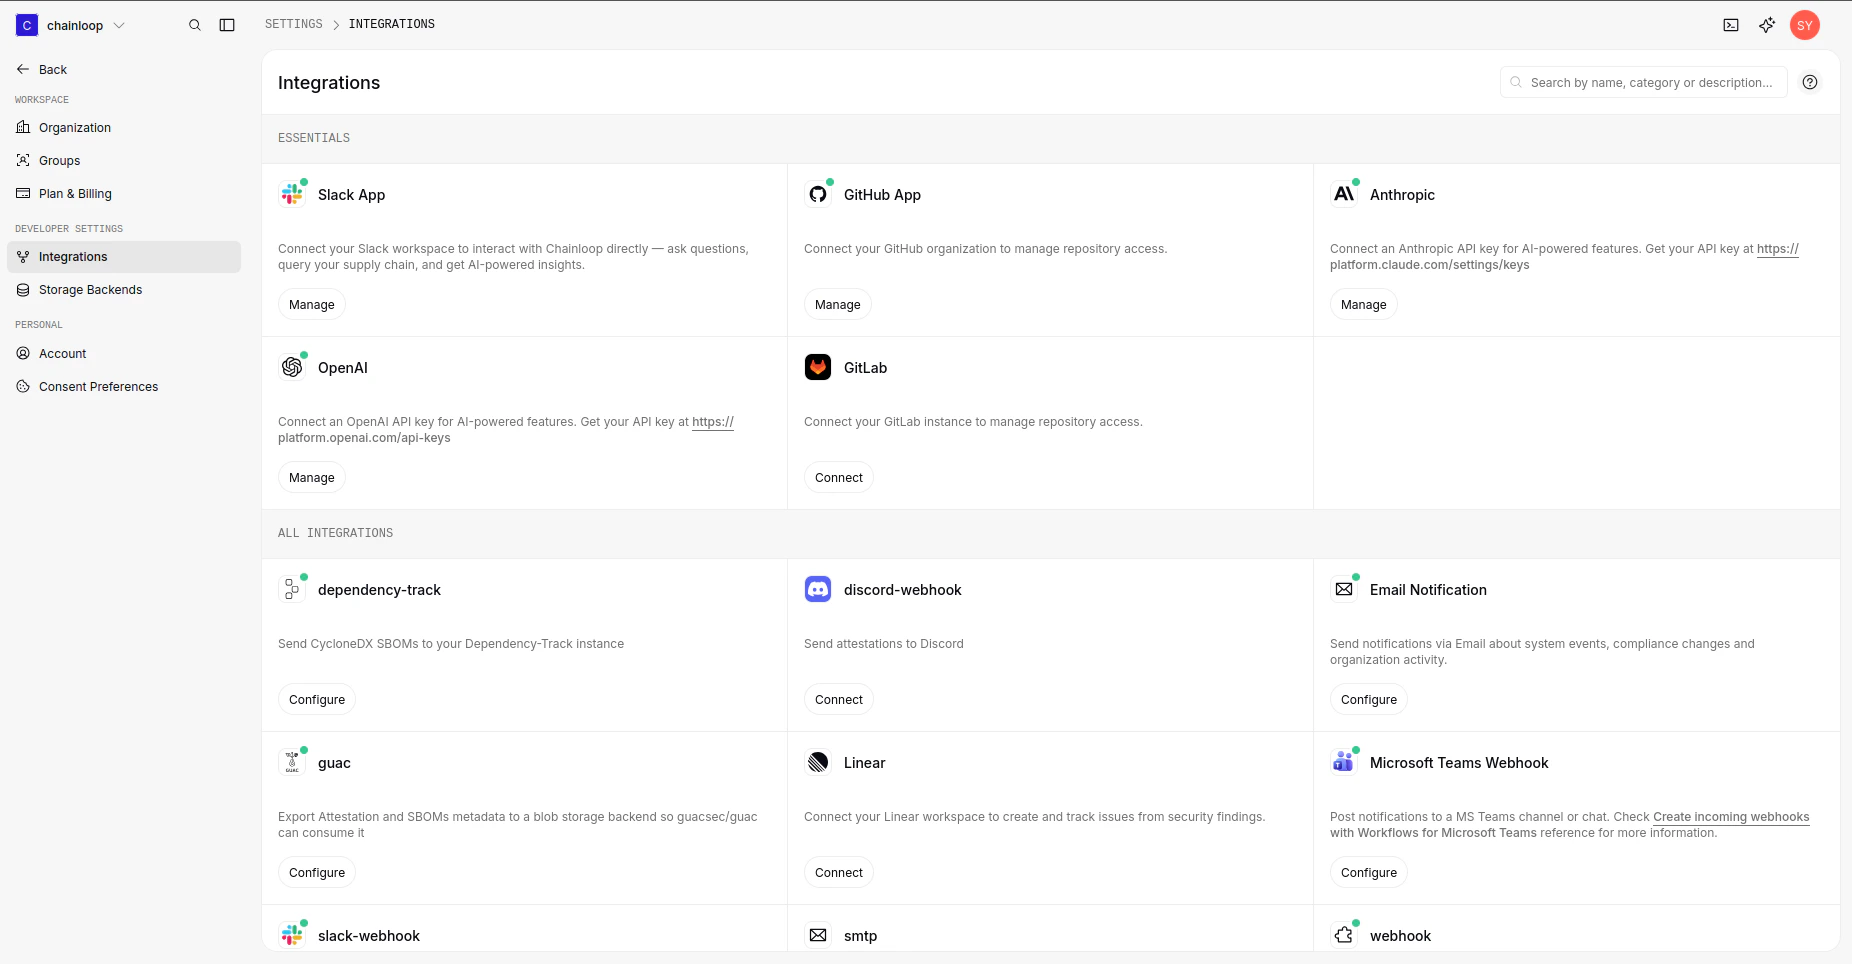Go Back from settings sidebar
This screenshot has height=964, width=1852.
tap(42, 69)
